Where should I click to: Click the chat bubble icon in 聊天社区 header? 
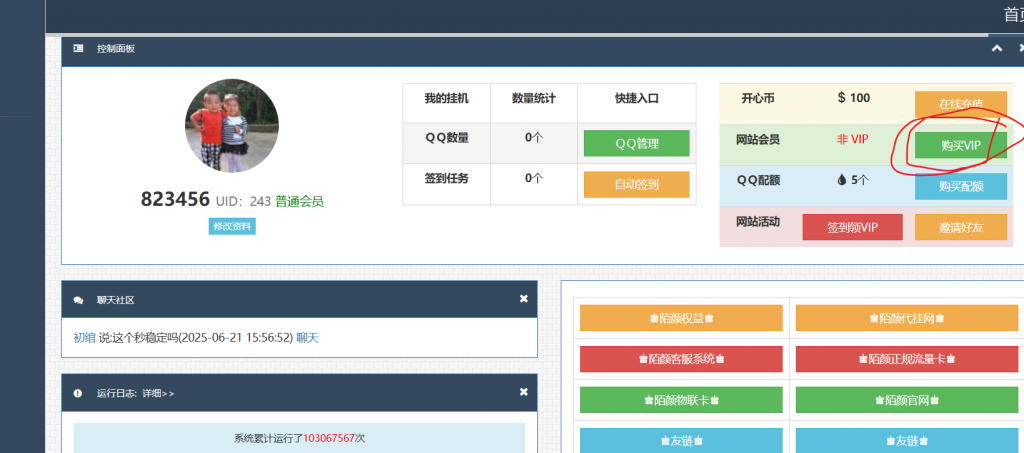(x=78, y=299)
